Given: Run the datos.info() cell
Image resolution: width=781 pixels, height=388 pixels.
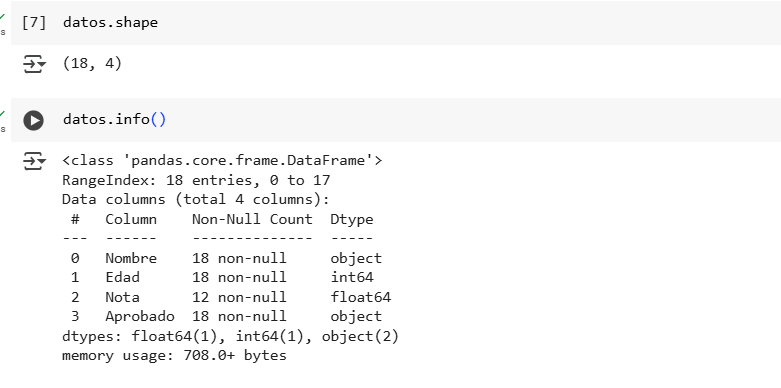Looking at the screenshot, I should pos(33,121).
